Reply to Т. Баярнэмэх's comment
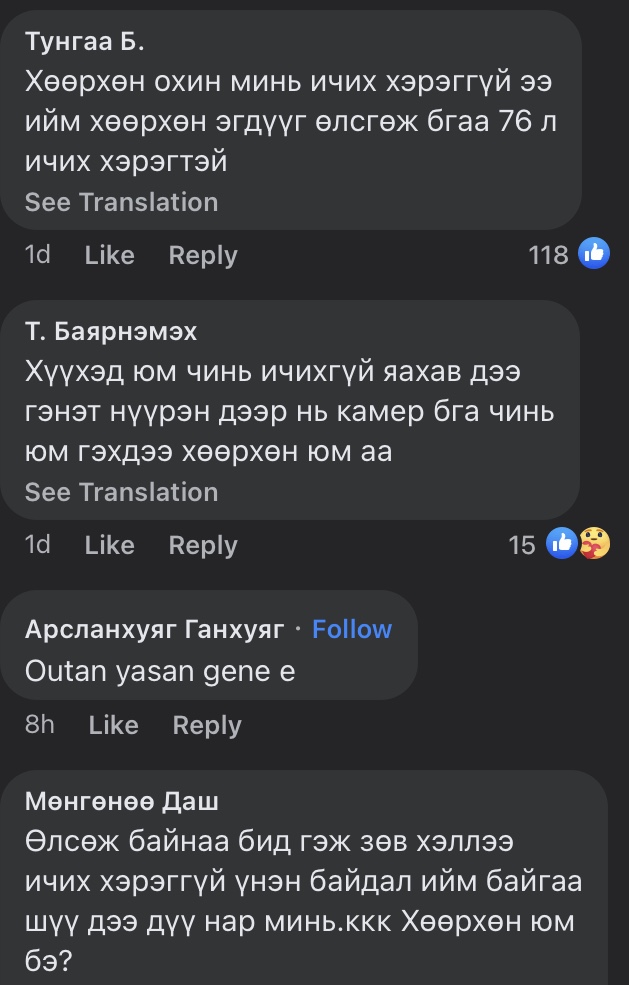The width and height of the screenshot is (629, 985). pos(203,545)
